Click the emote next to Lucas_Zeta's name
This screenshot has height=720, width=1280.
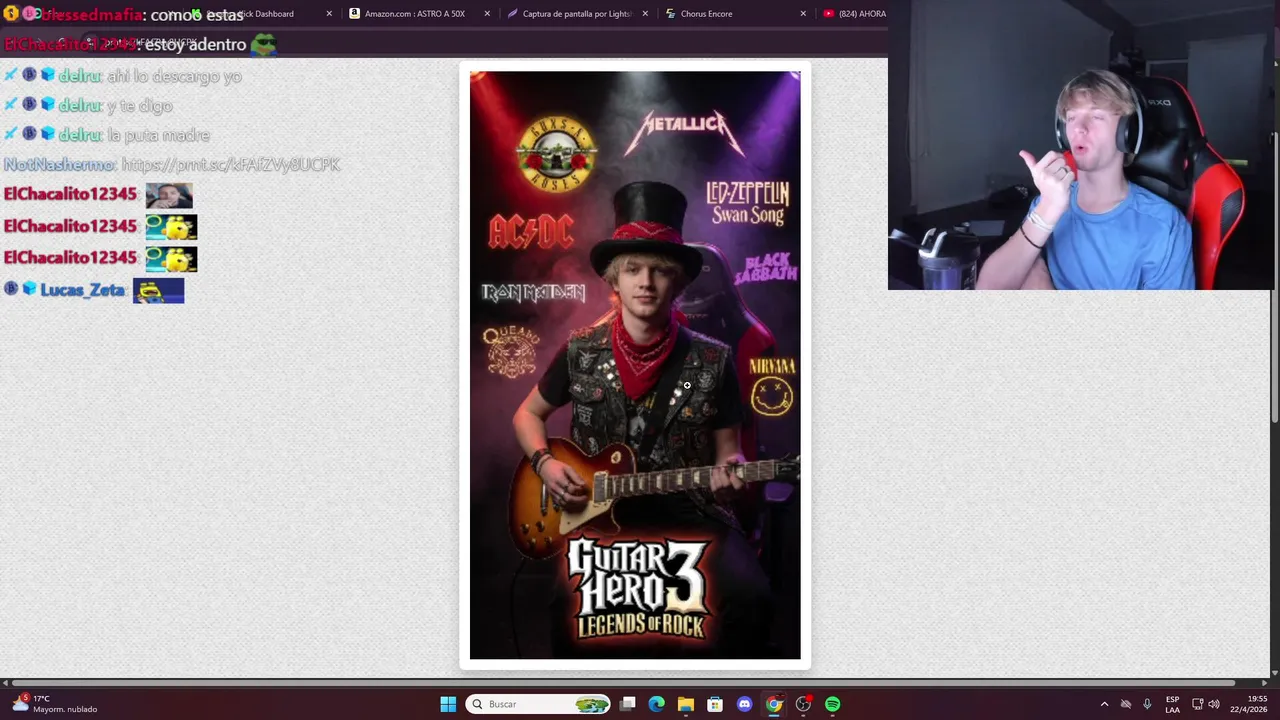[158, 291]
